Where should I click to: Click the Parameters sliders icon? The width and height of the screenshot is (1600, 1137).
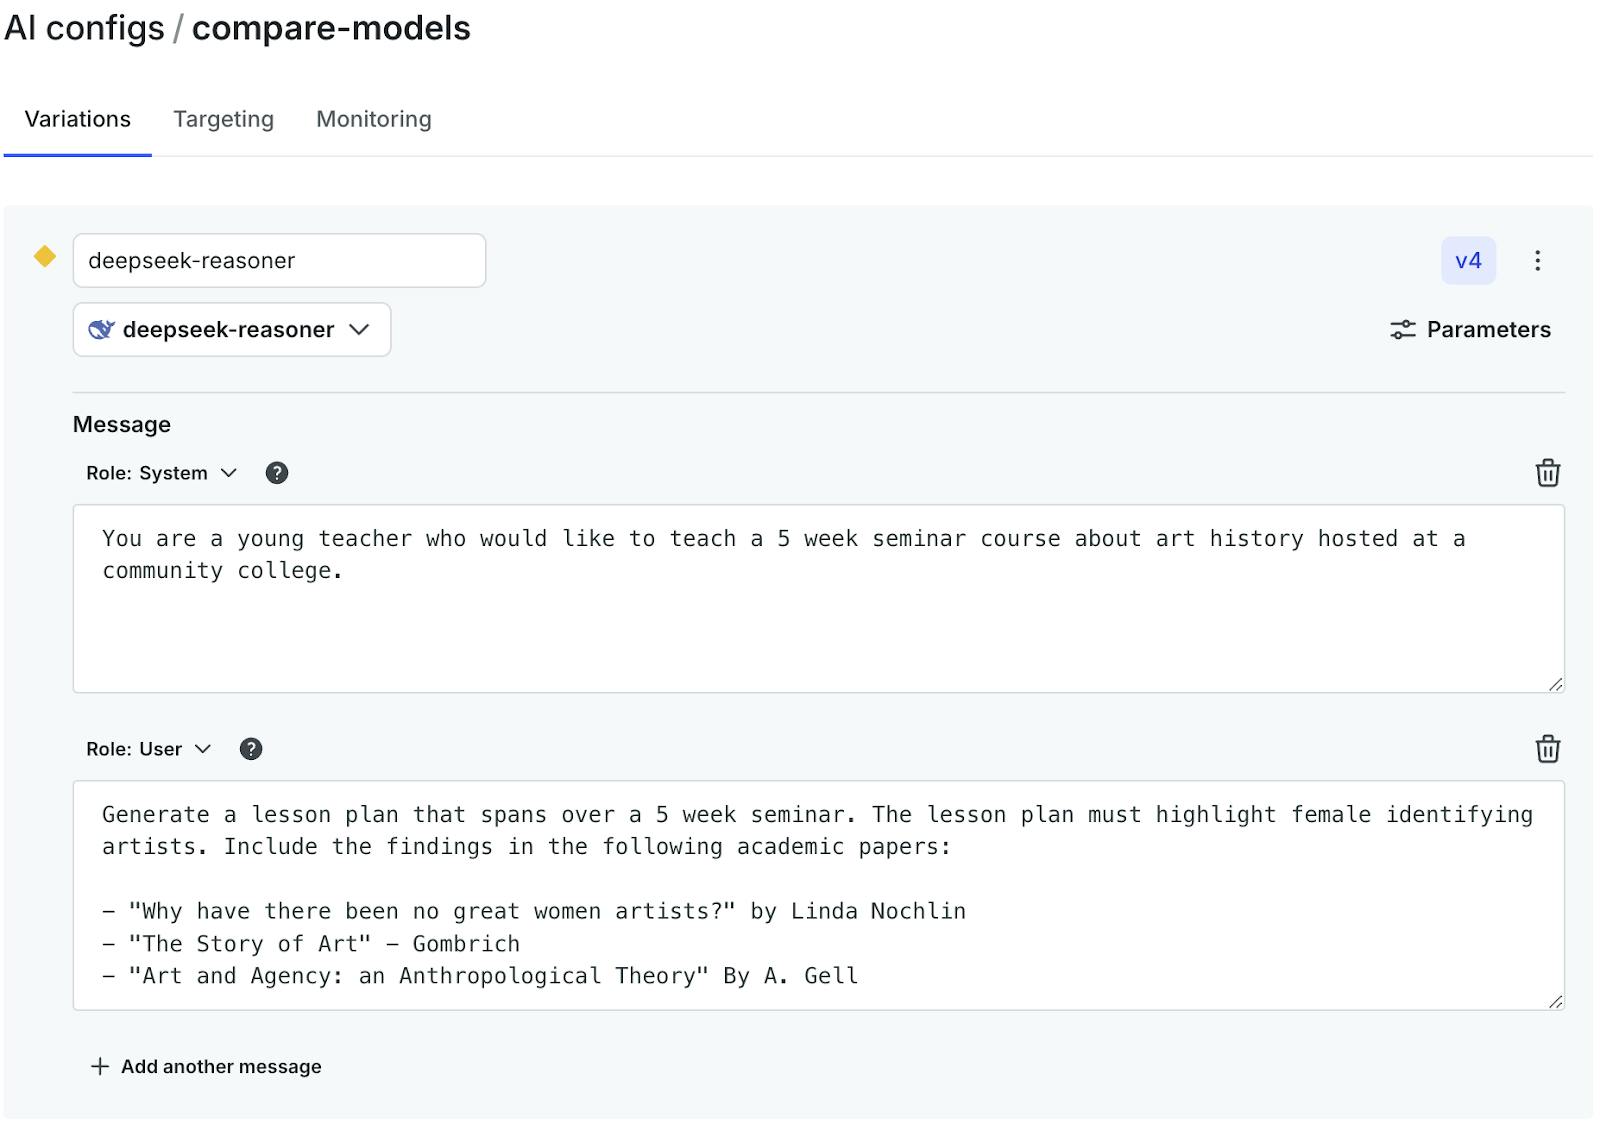pos(1403,330)
